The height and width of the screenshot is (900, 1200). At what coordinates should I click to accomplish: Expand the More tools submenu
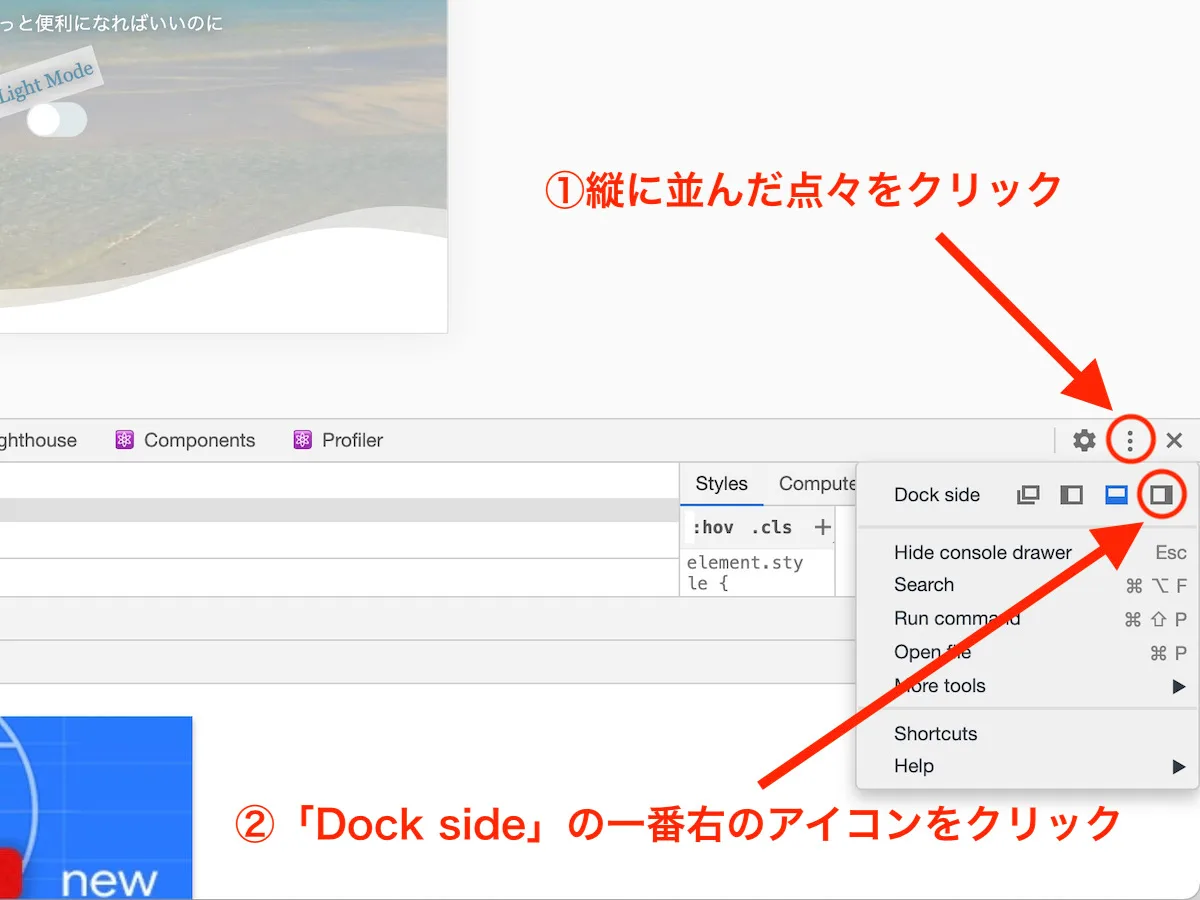(x=939, y=686)
